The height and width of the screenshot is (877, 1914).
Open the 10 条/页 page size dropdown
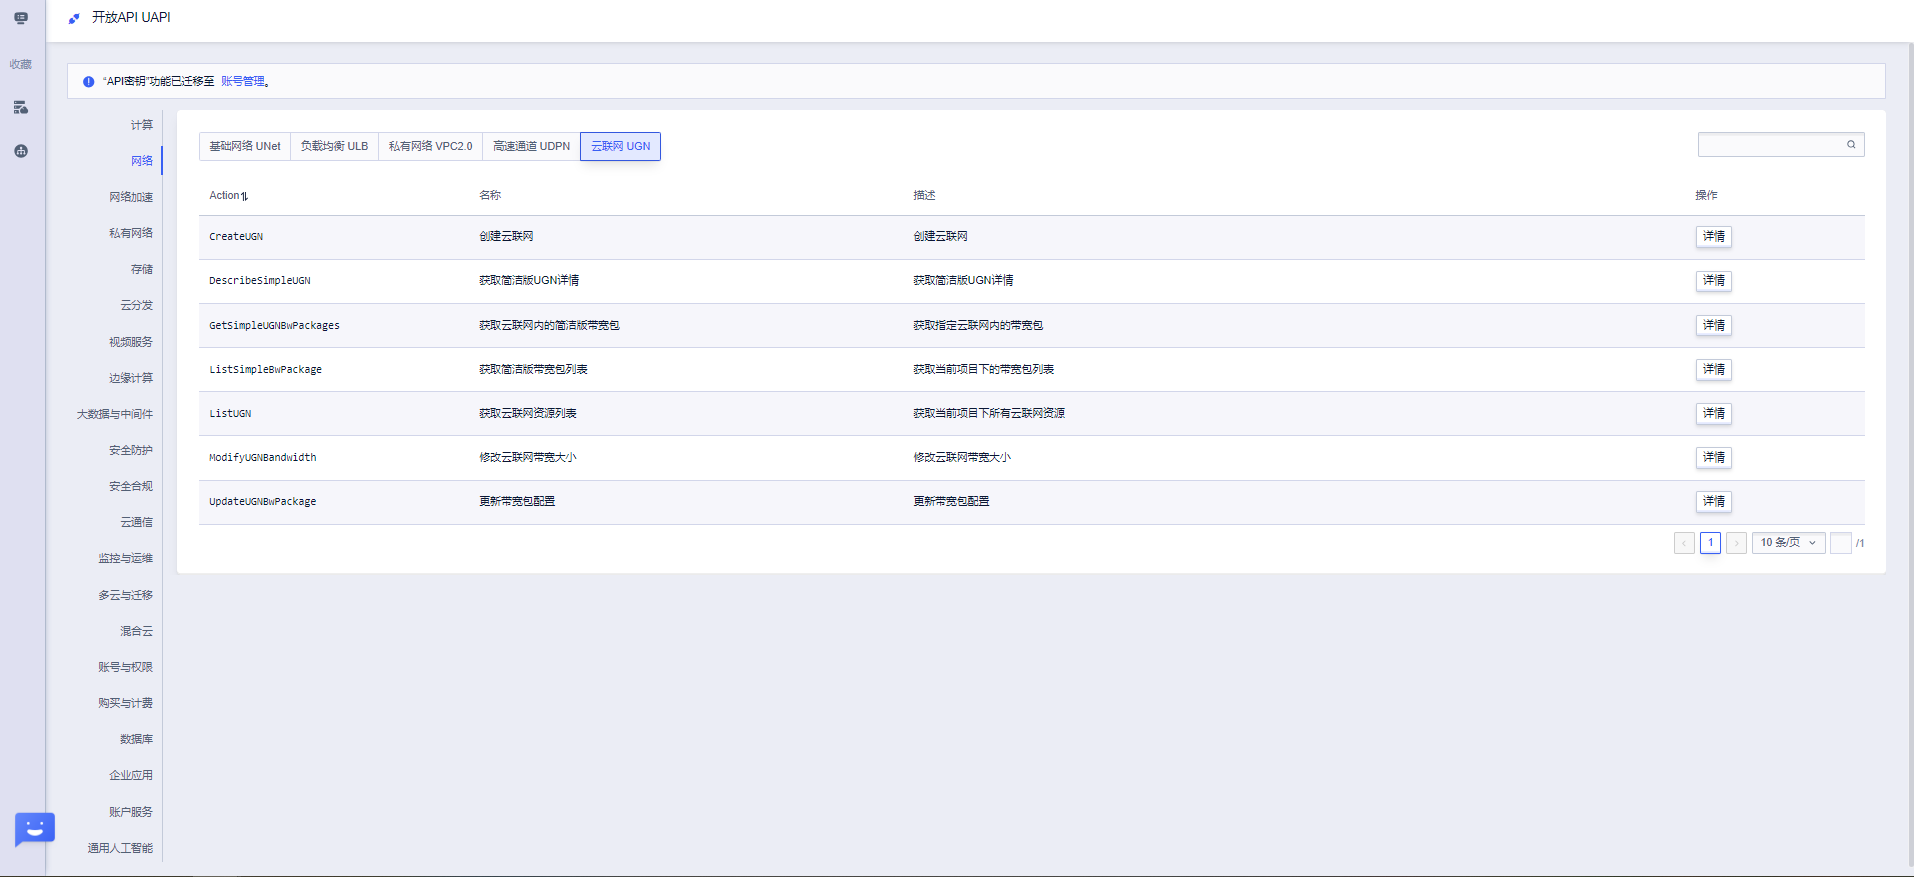coord(1788,543)
